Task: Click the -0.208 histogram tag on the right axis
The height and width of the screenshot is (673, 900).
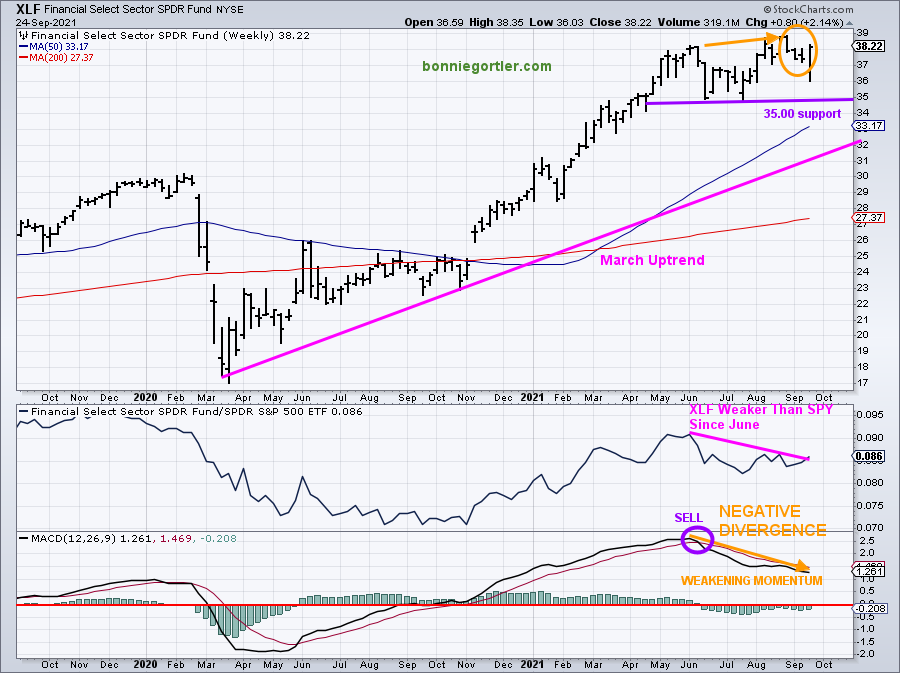Action: 871,608
